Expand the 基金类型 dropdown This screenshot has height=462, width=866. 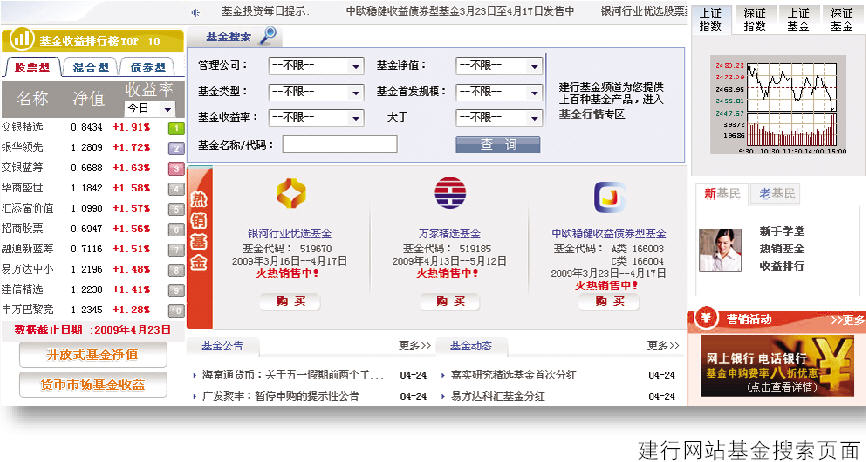316,92
